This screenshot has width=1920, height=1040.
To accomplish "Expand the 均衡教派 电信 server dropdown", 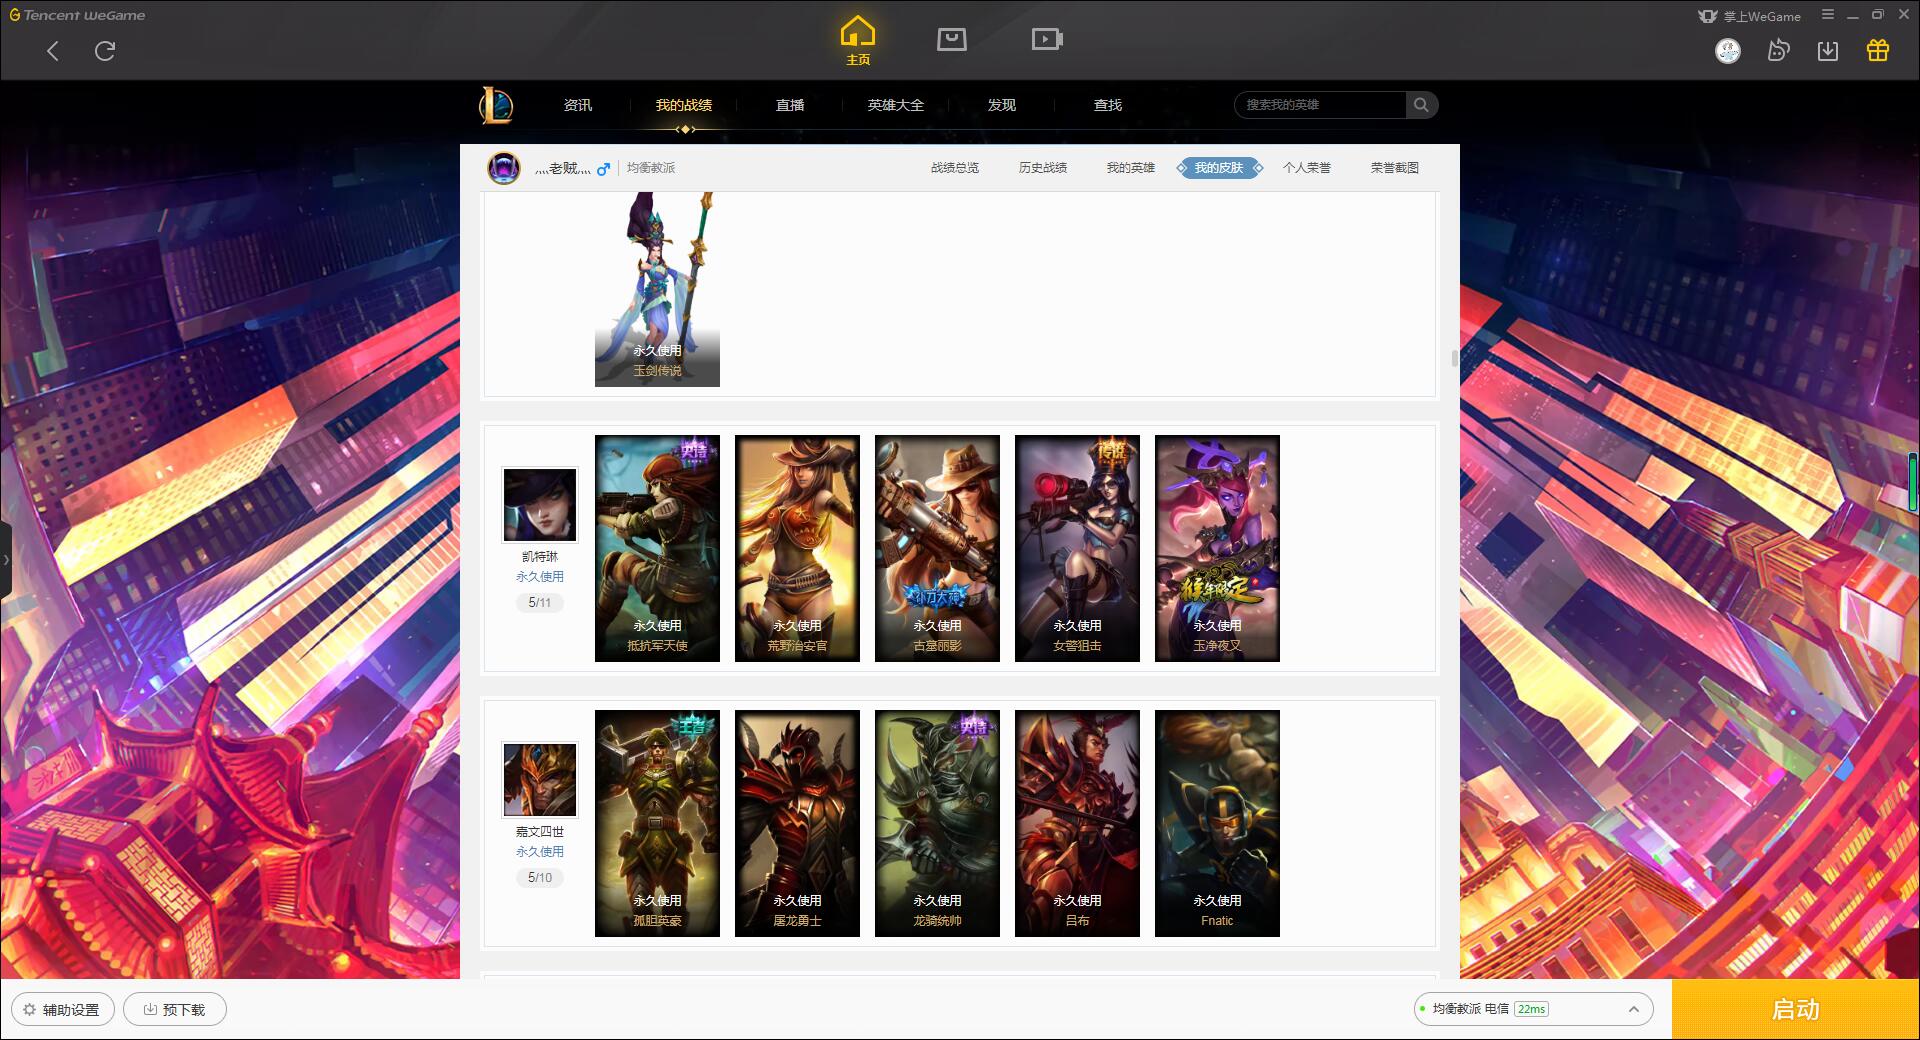I will point(1533,1009).
